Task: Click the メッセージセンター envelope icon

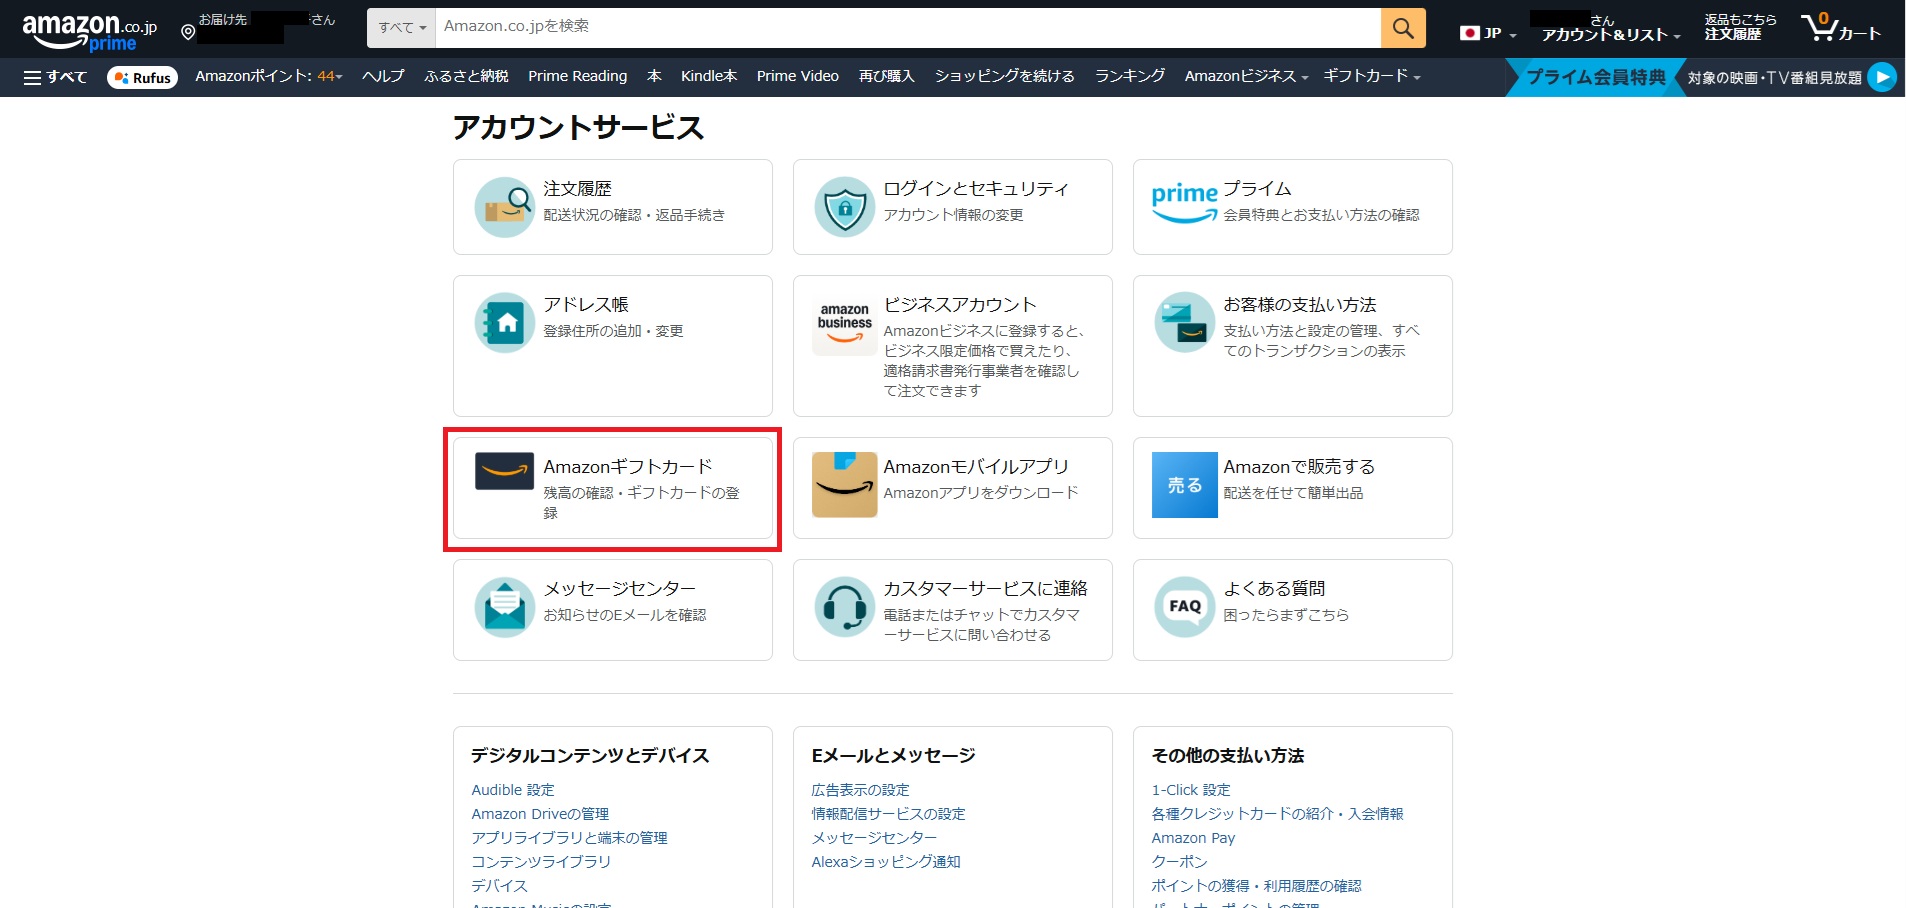Action: click(x=504, y=607)
